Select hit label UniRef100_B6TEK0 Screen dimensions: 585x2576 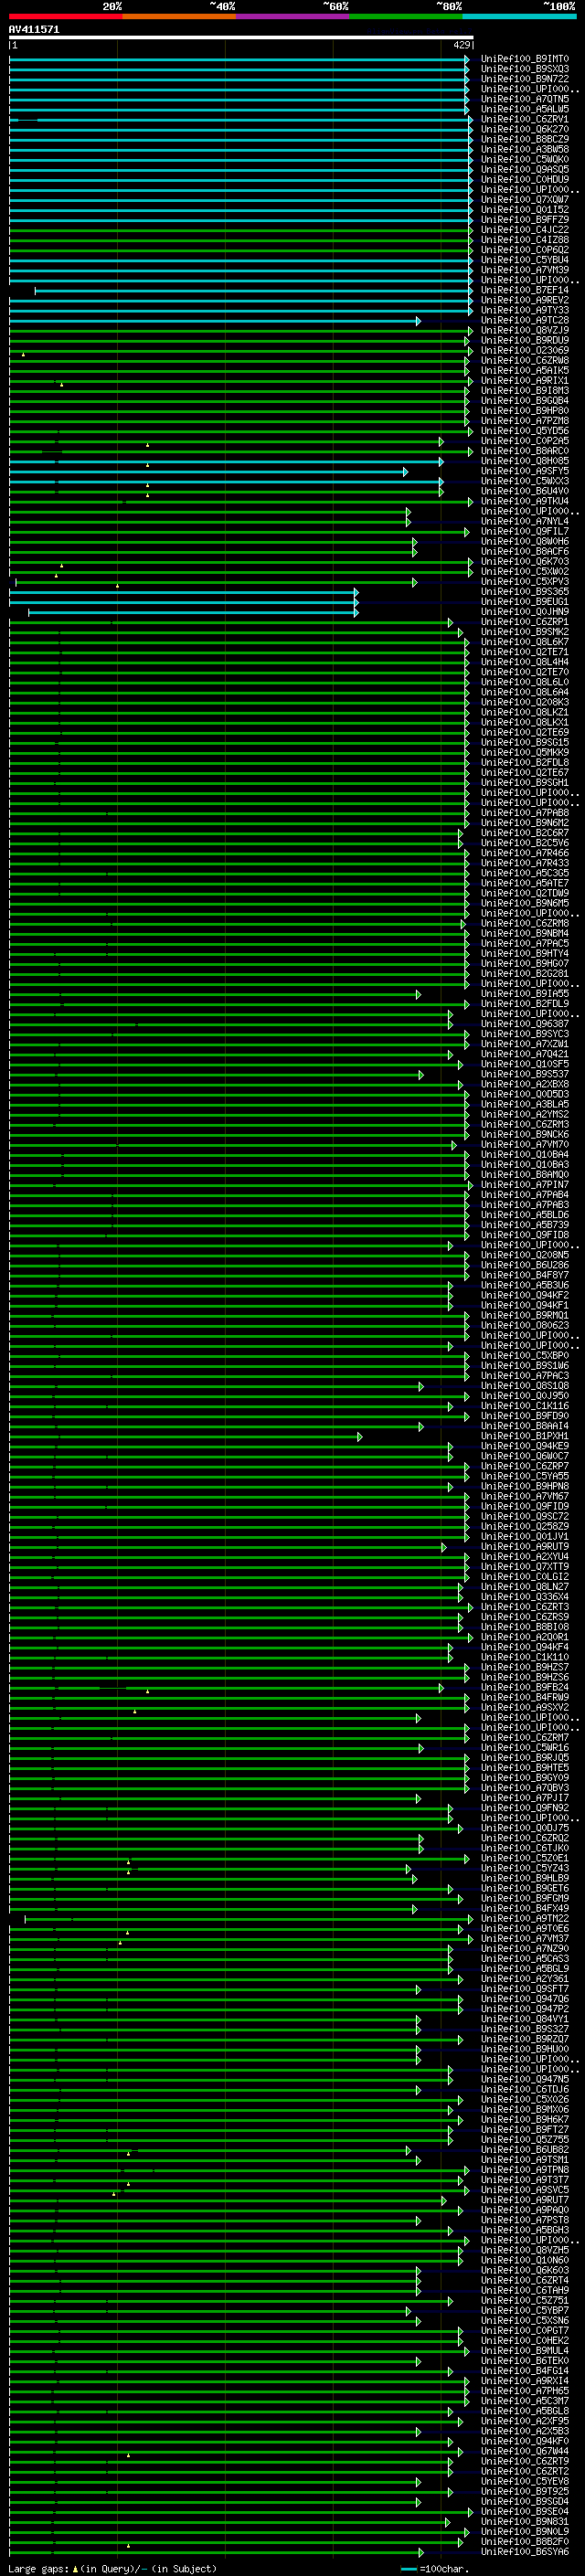(x=525, y=2361)
